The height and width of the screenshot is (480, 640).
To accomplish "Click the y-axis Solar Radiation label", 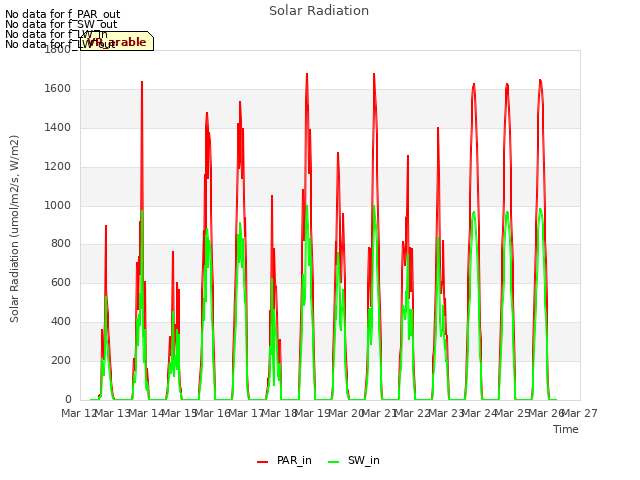I will click(x=15, y=229).
